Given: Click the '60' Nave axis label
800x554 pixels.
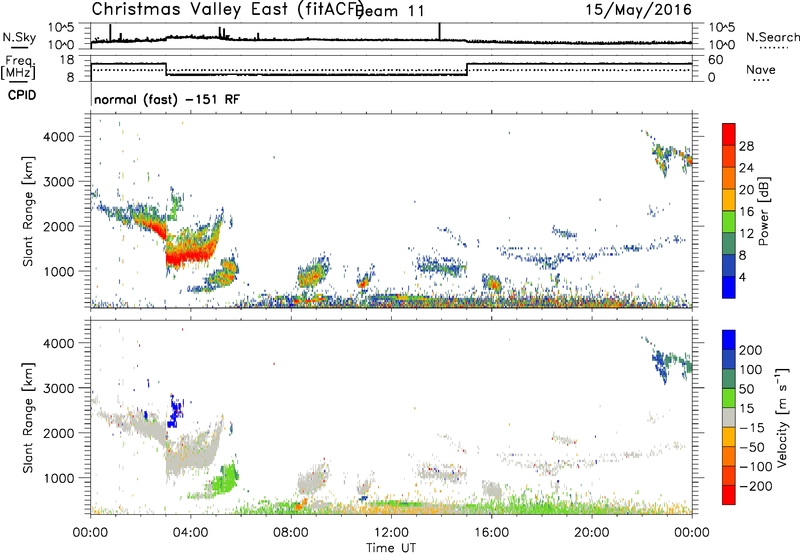Looking at the screenshot, I should coord(716,60).
